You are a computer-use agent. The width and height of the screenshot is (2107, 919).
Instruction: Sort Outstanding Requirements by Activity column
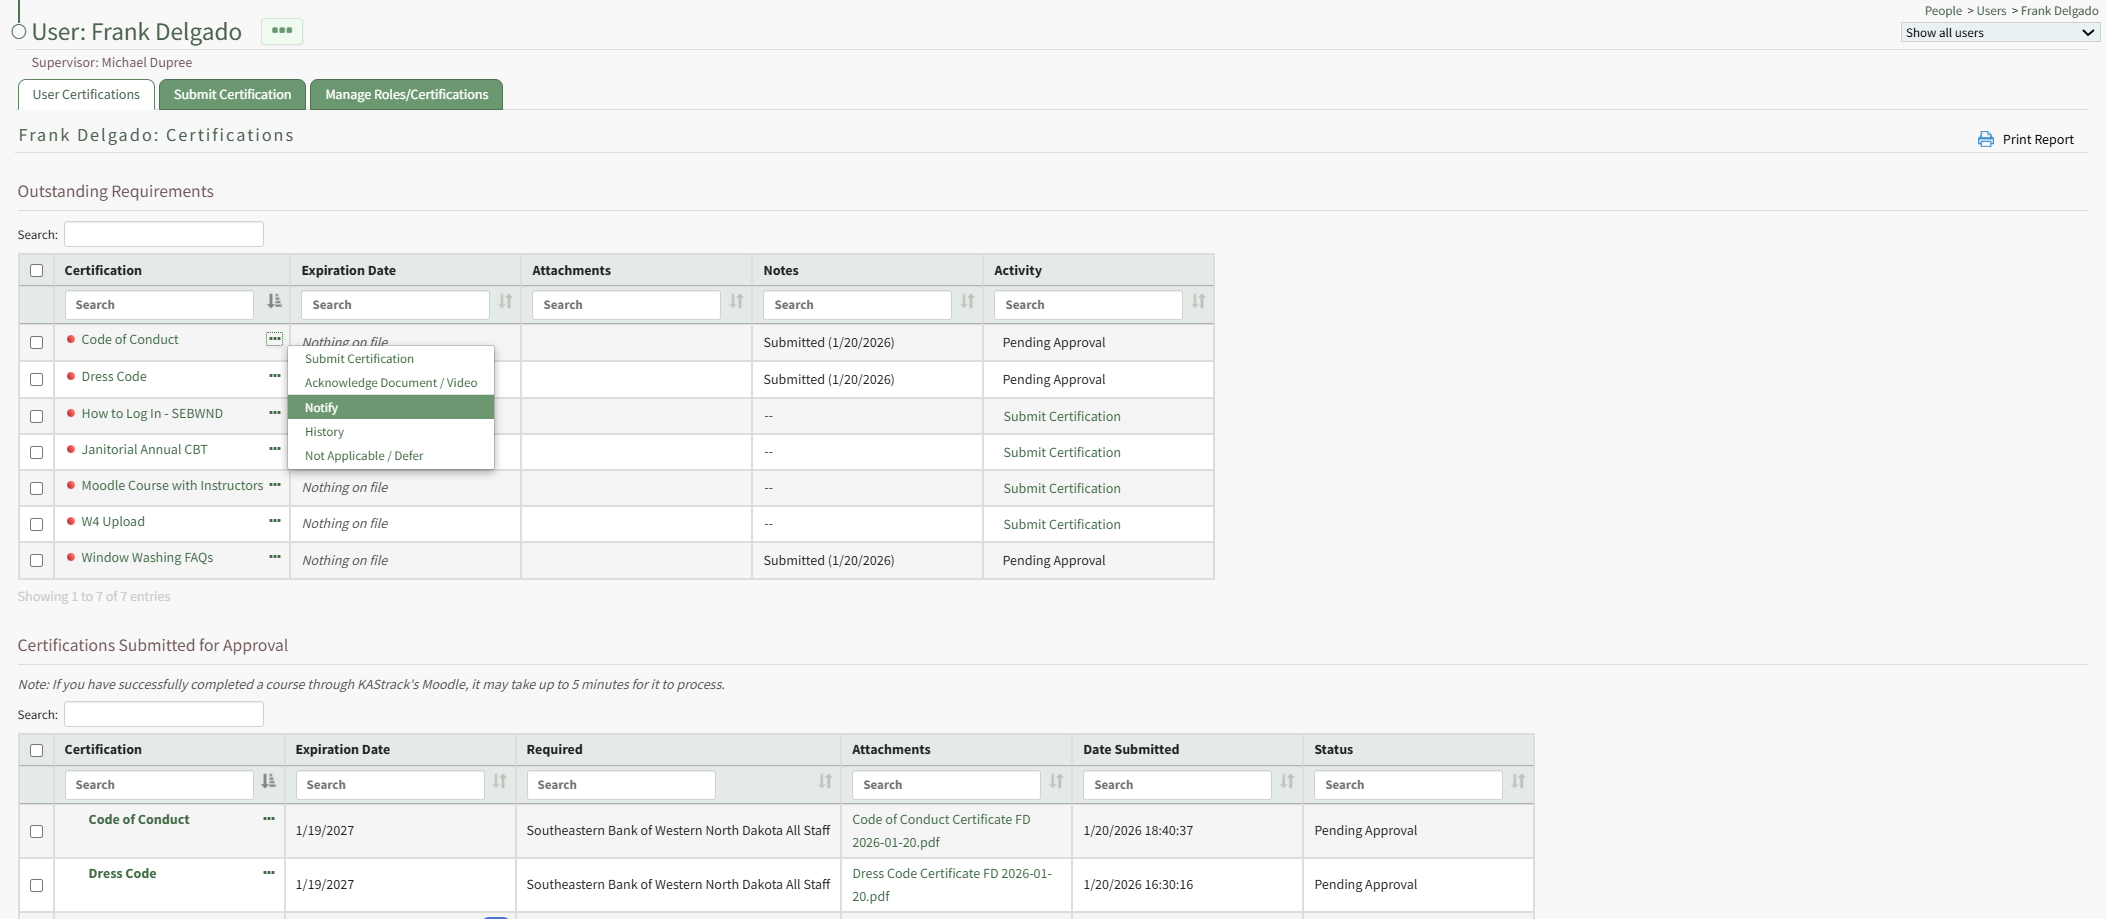click(1198, 302)
